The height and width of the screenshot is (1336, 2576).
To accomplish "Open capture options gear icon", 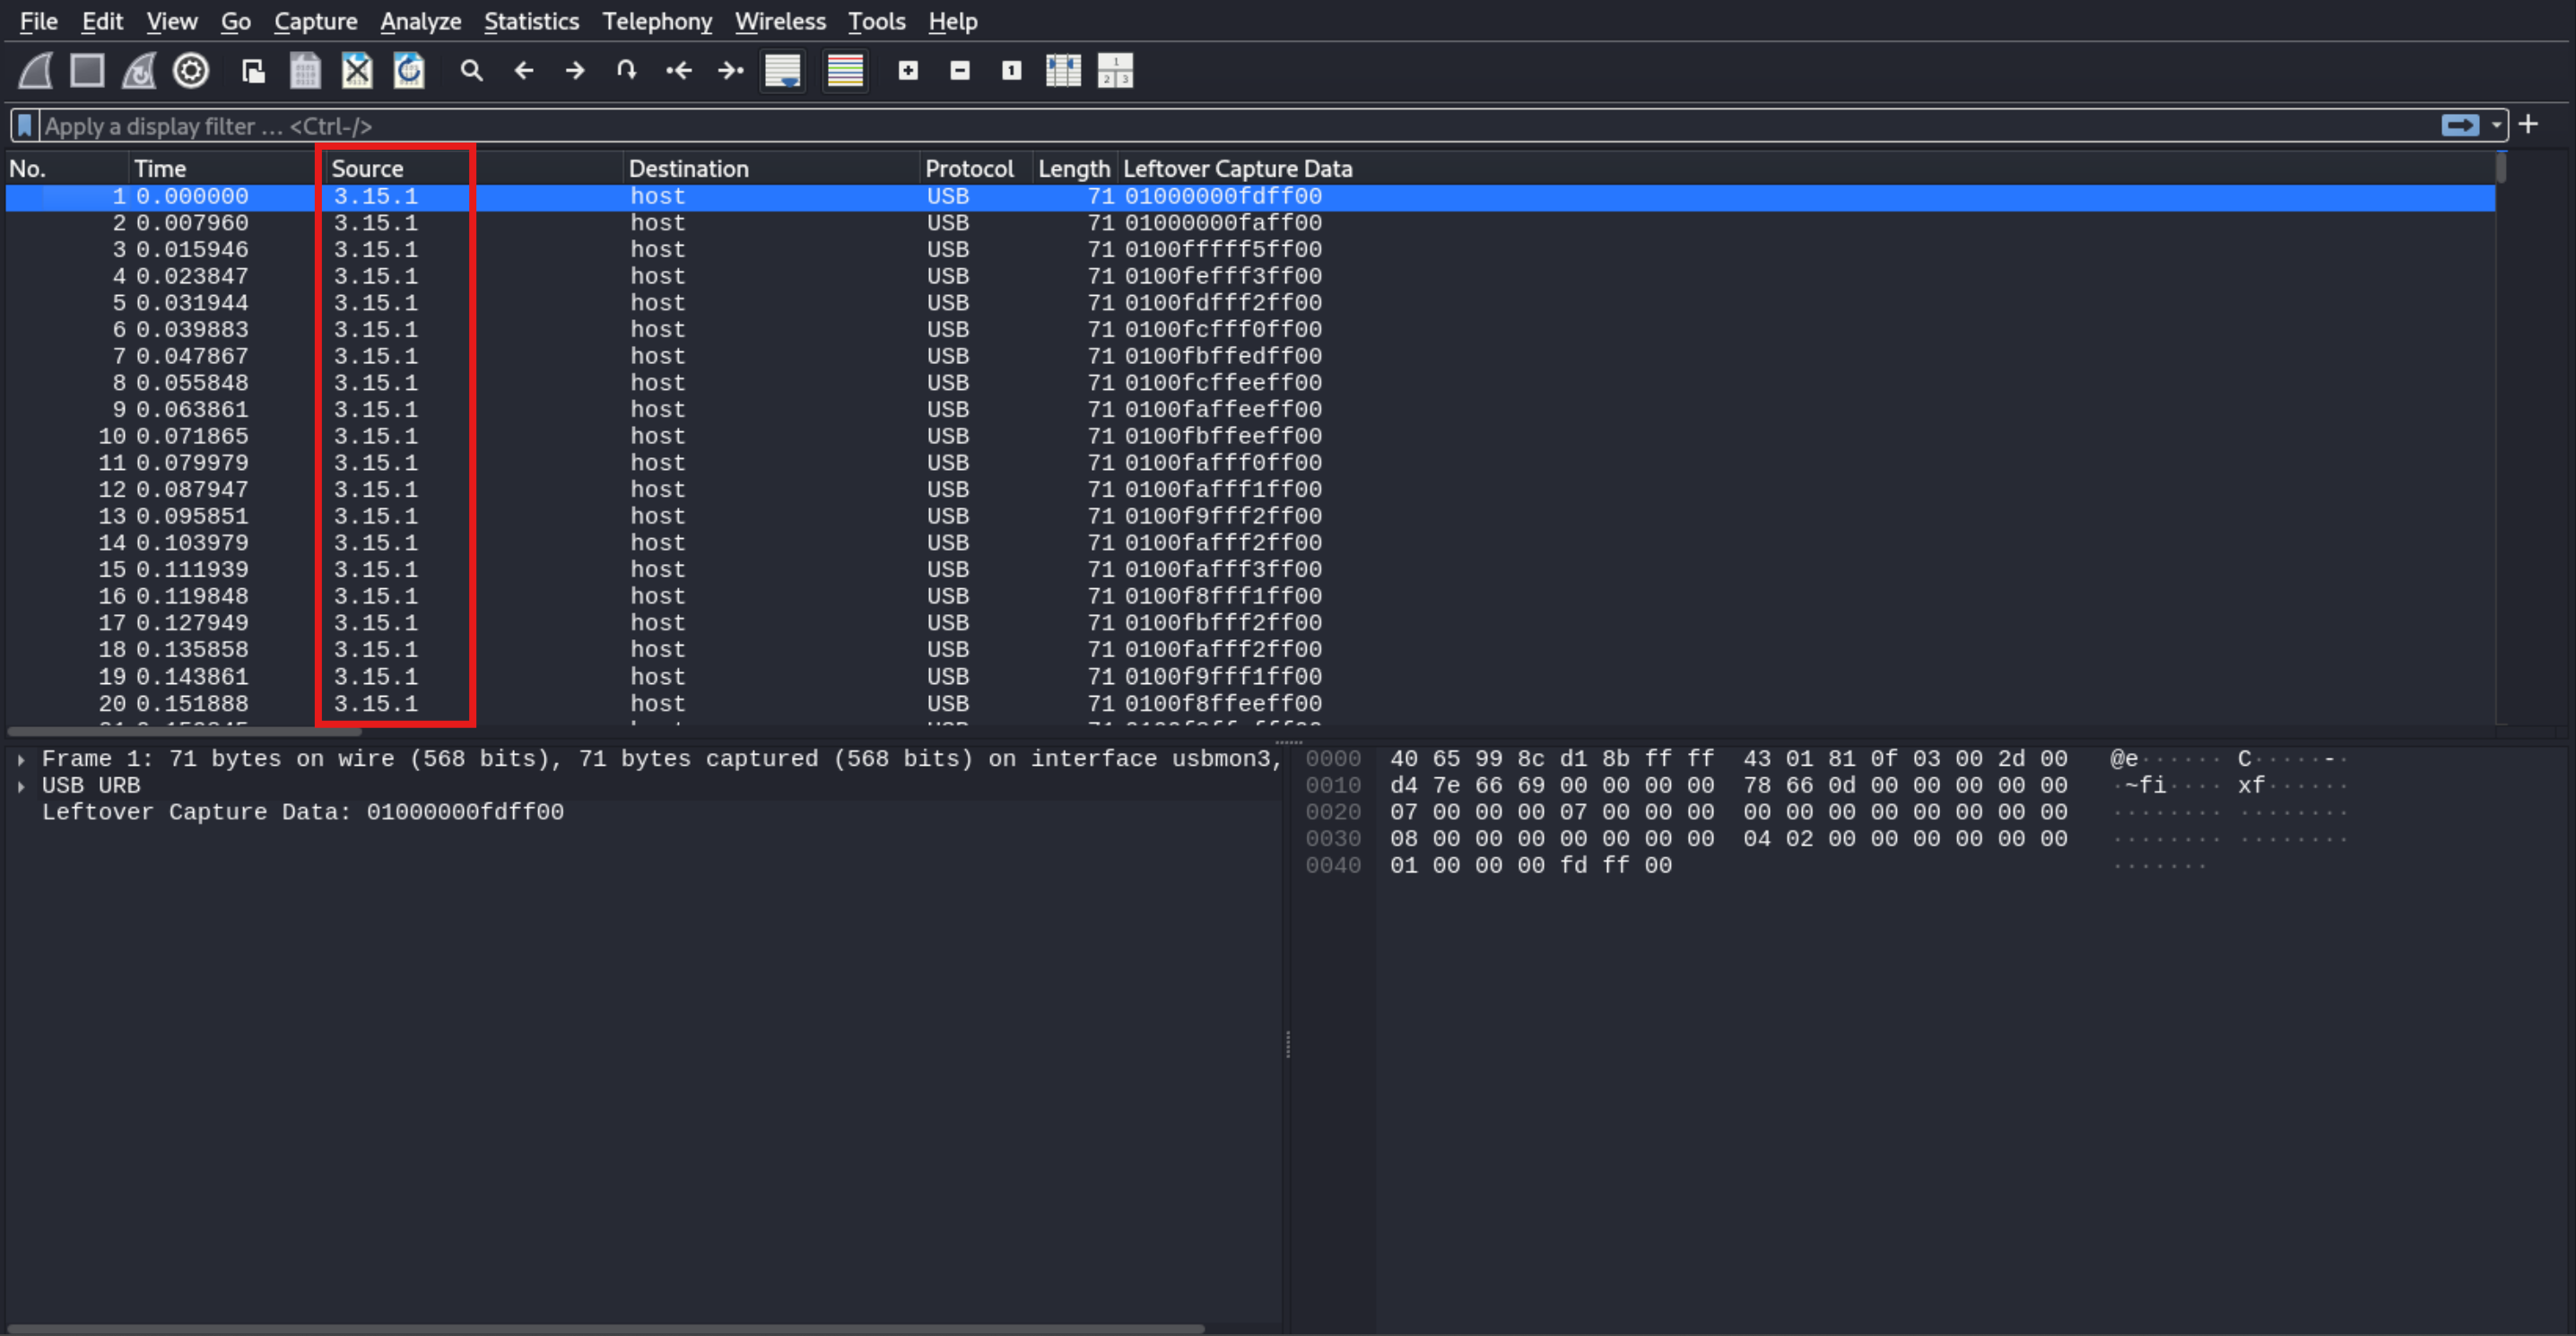I will coord(191,71).
